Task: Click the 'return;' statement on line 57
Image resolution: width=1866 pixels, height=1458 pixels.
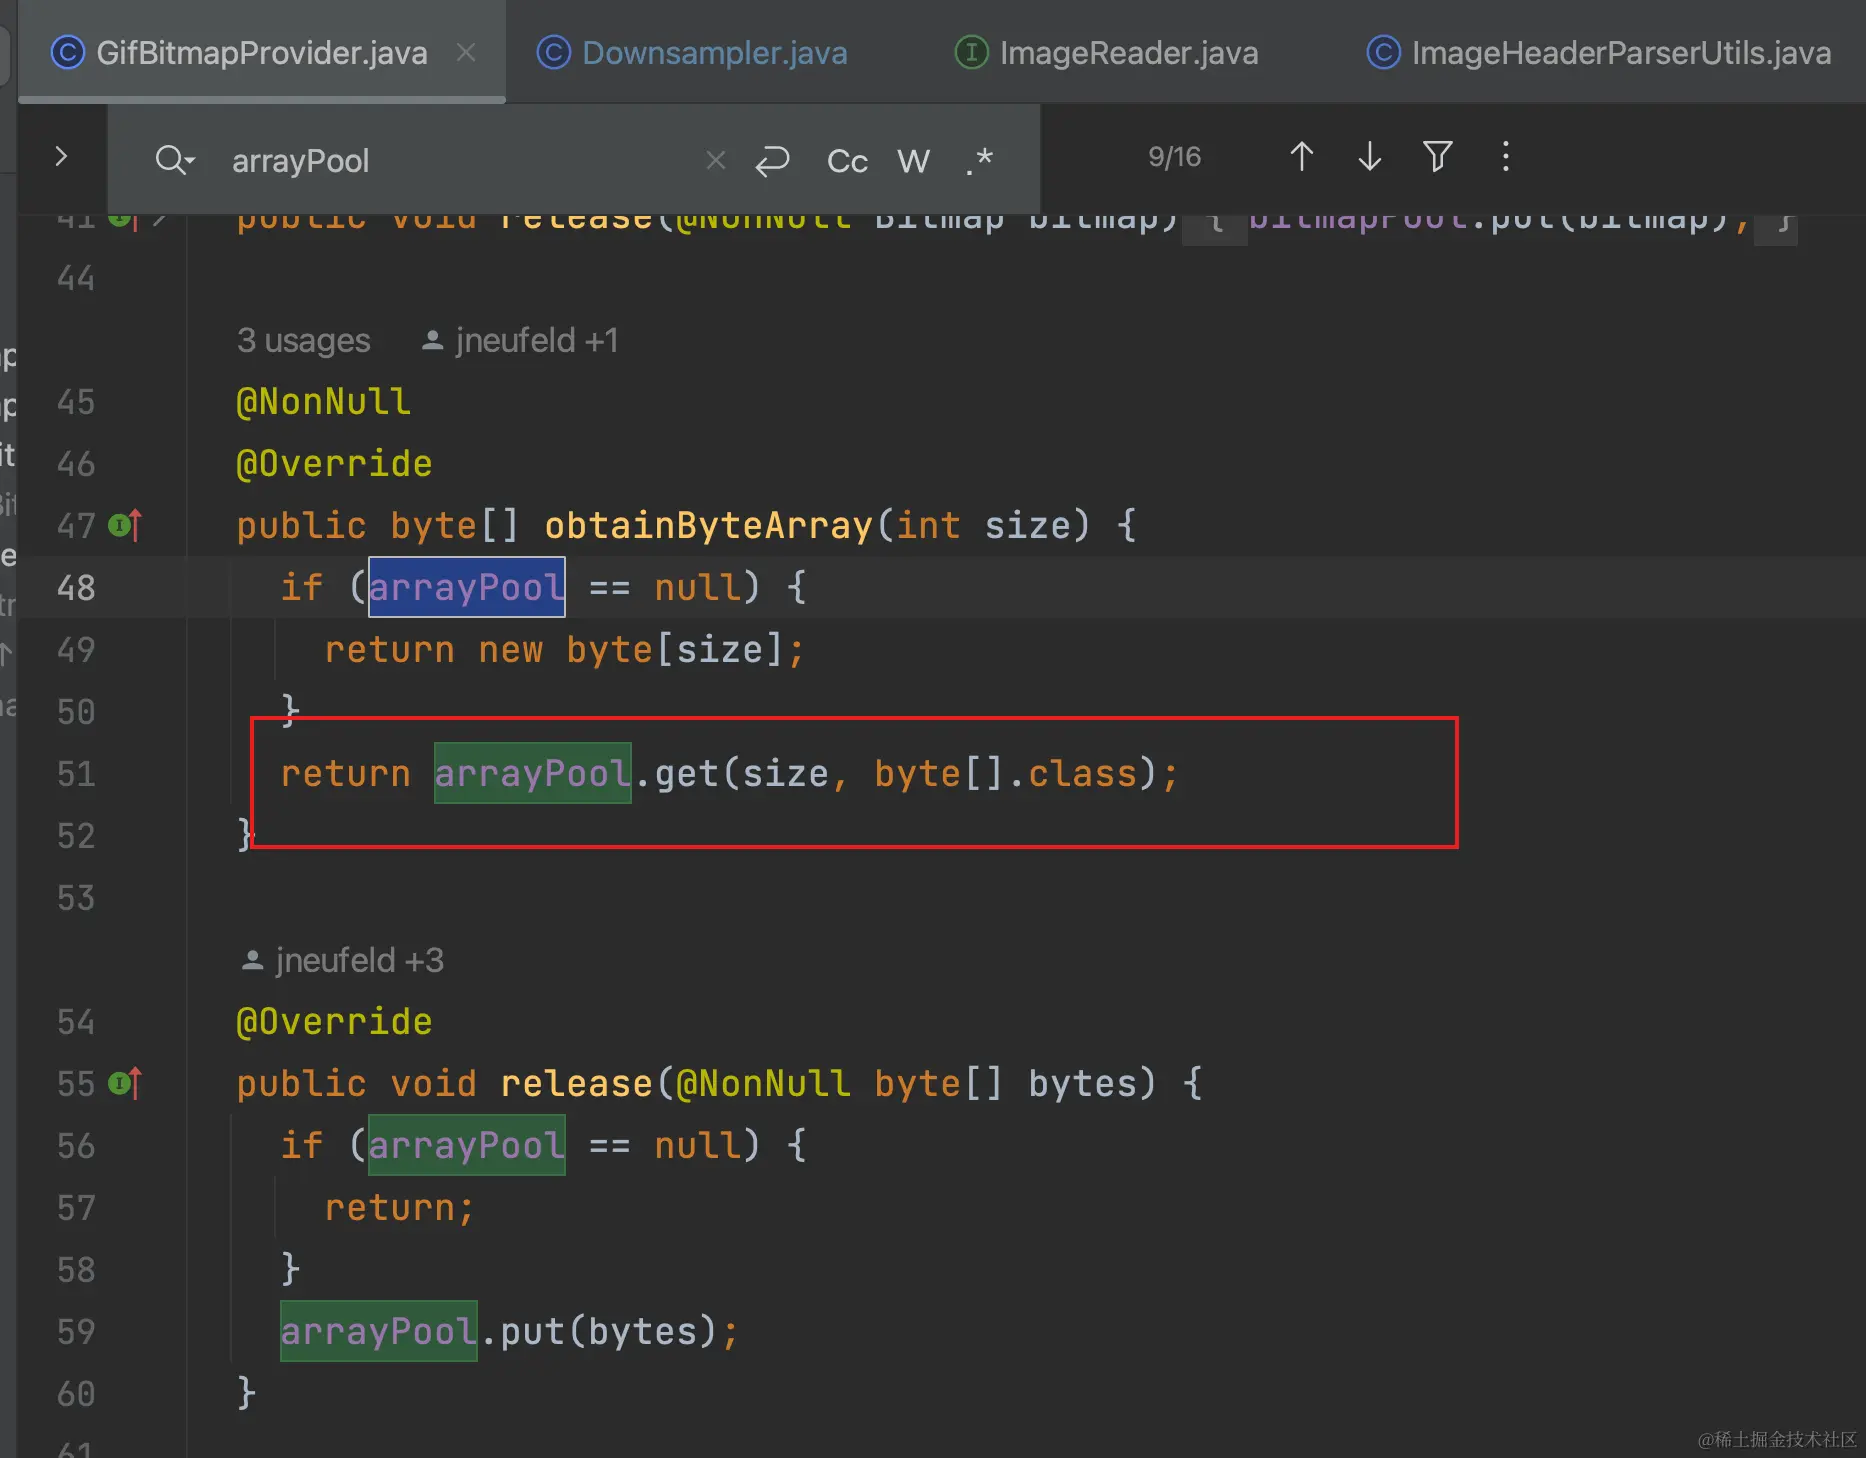Action: [x=399, y=1207]
